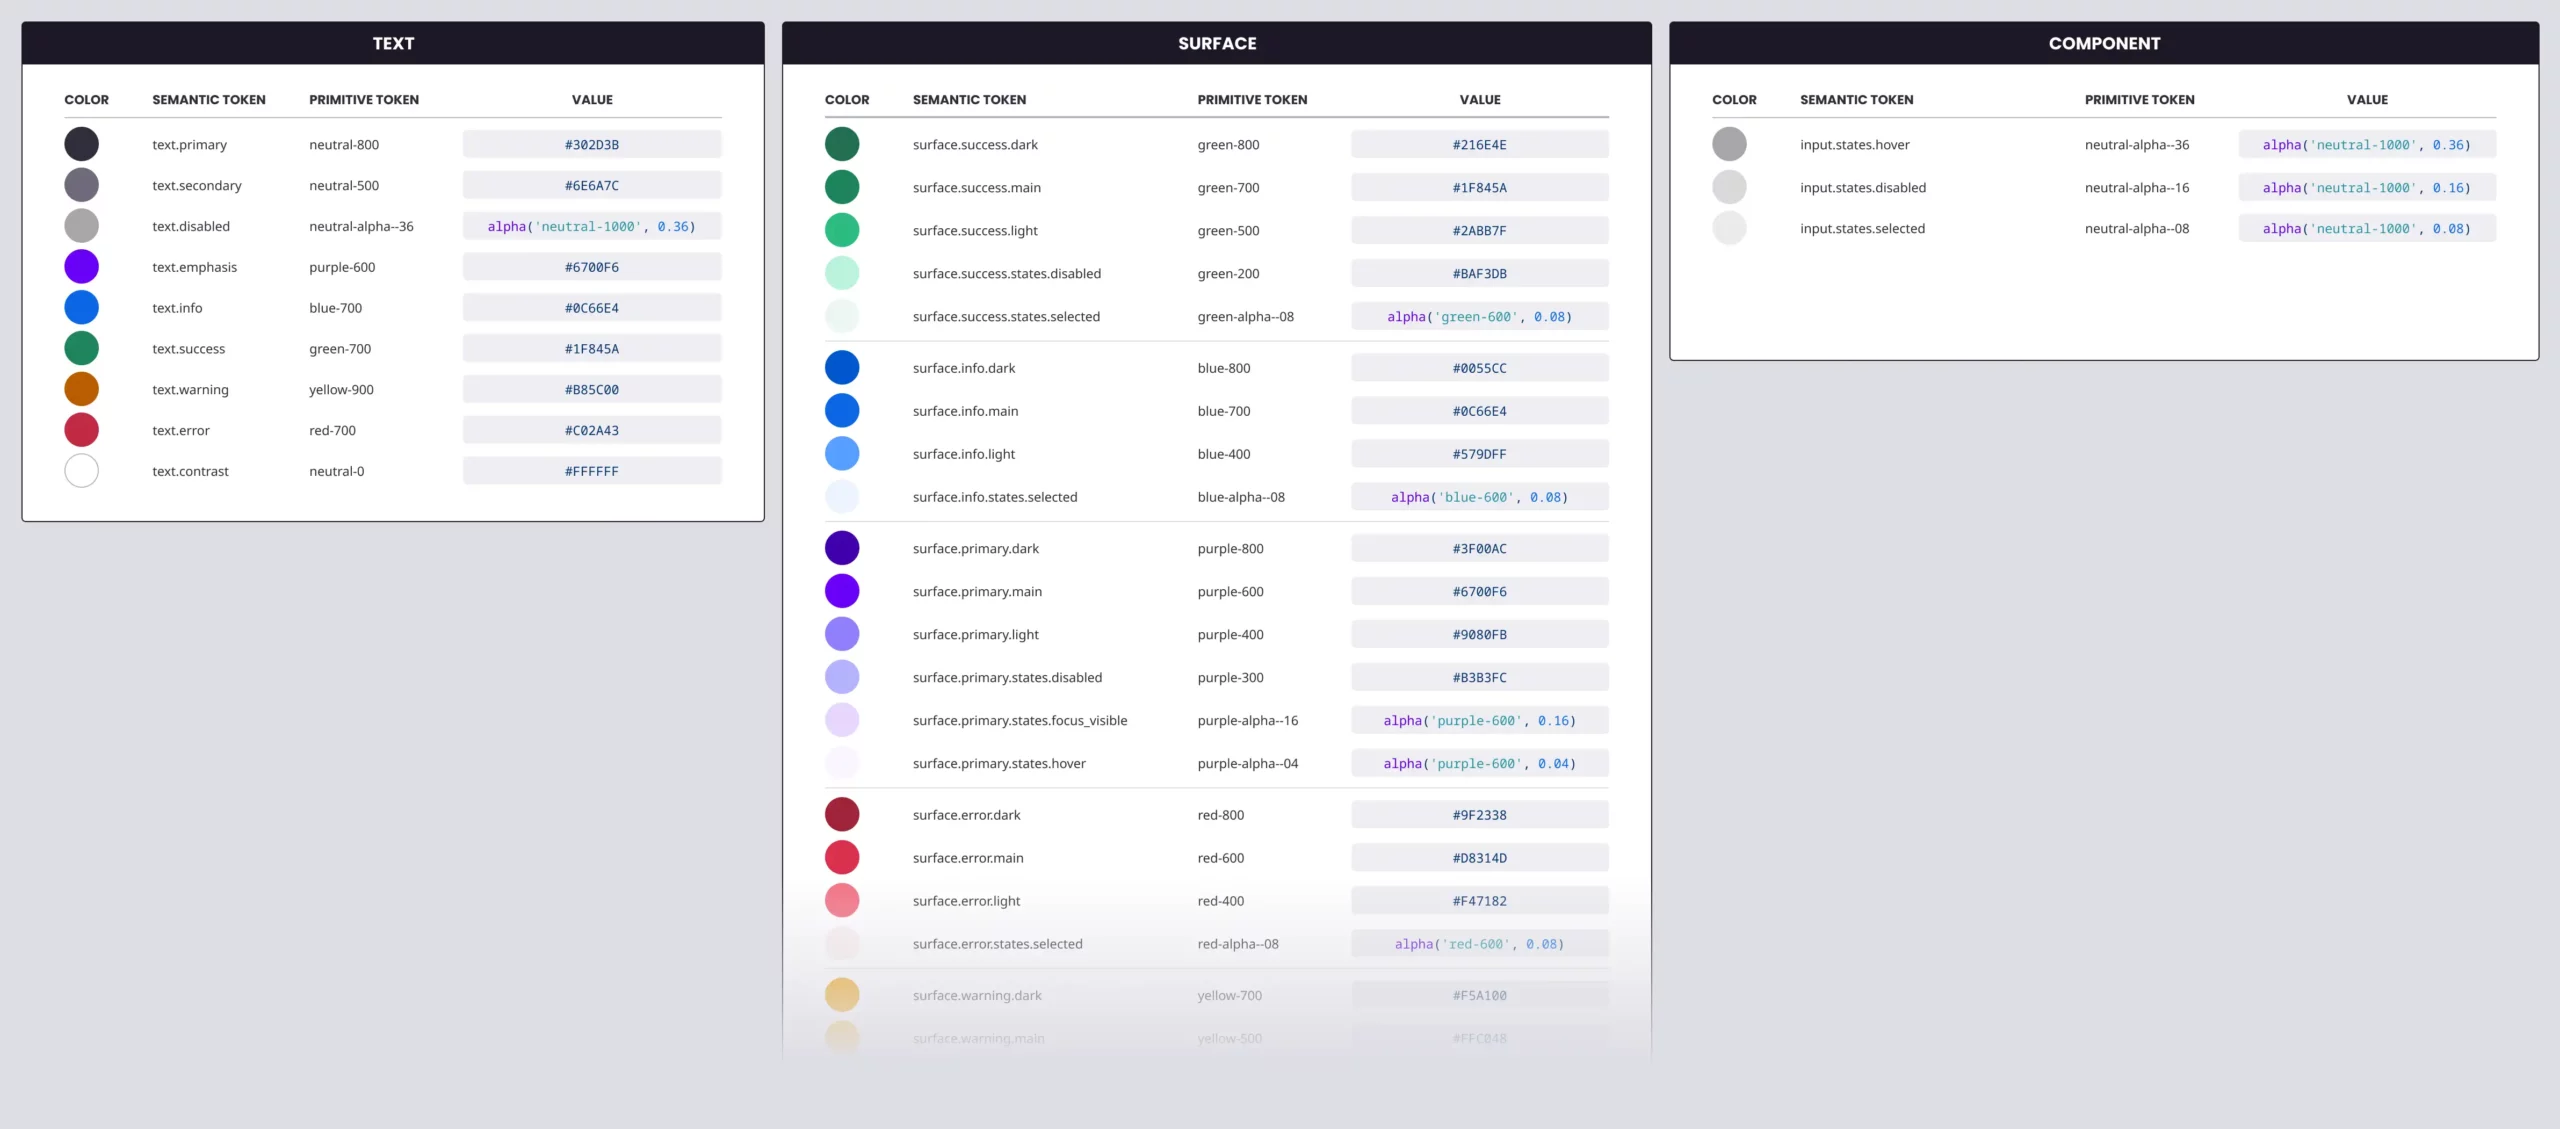Select the #FFFFFF value box

(x=592, y=471)
